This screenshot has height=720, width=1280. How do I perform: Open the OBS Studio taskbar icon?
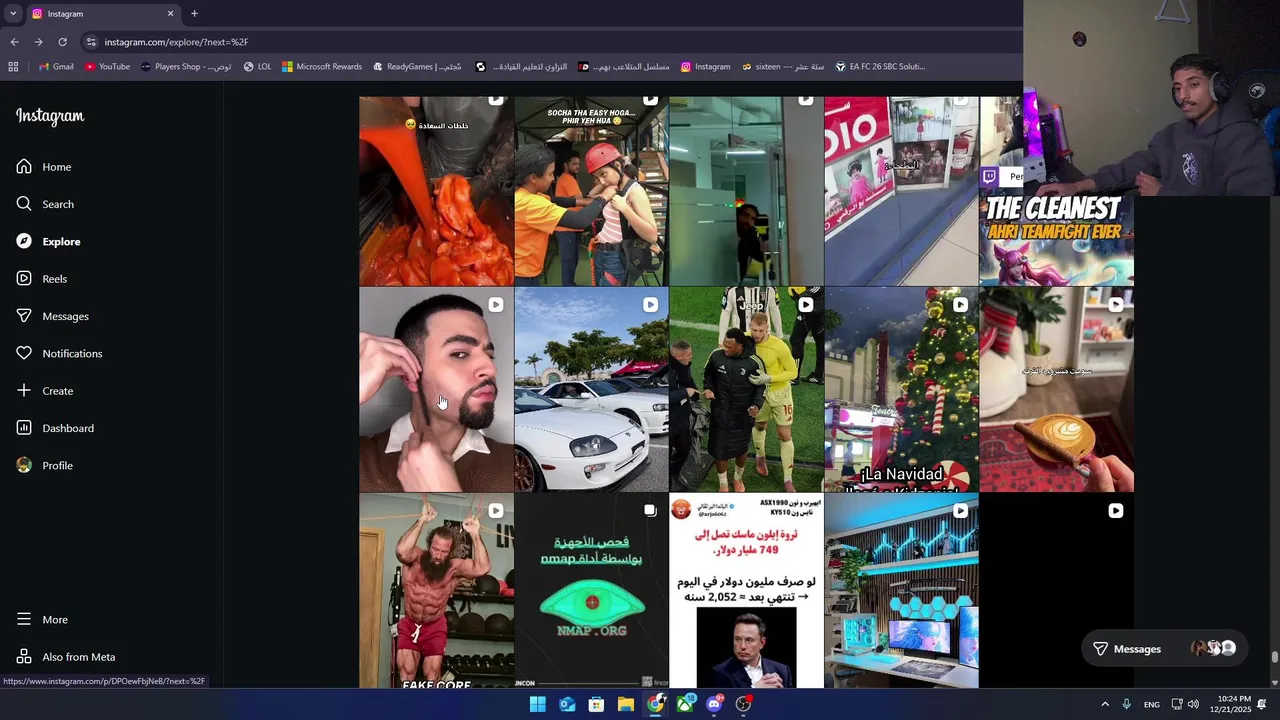click(743, 704)
